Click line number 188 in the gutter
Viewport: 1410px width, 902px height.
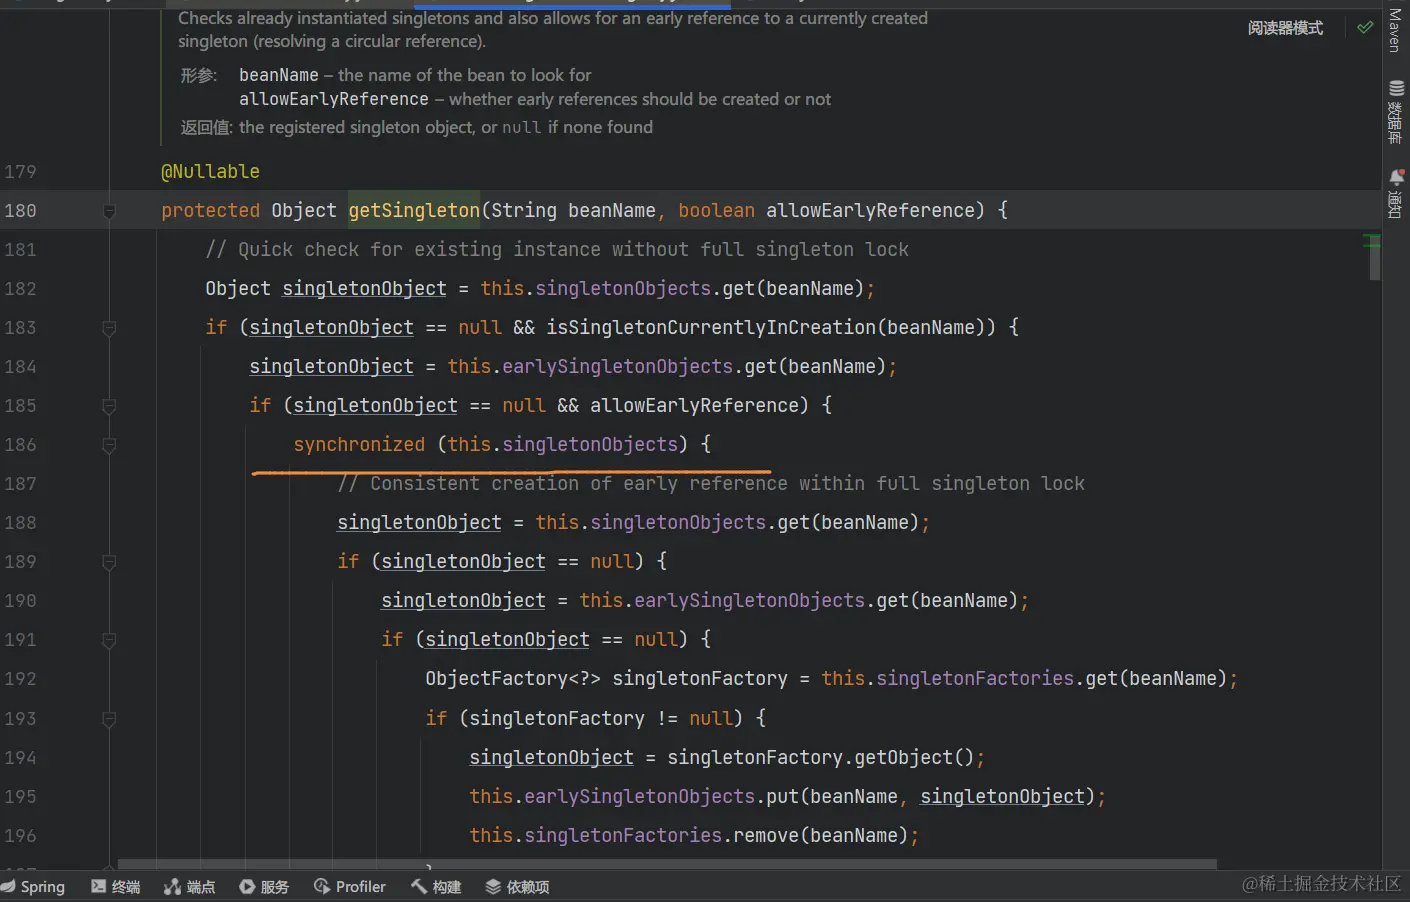(x=20, y=523)
